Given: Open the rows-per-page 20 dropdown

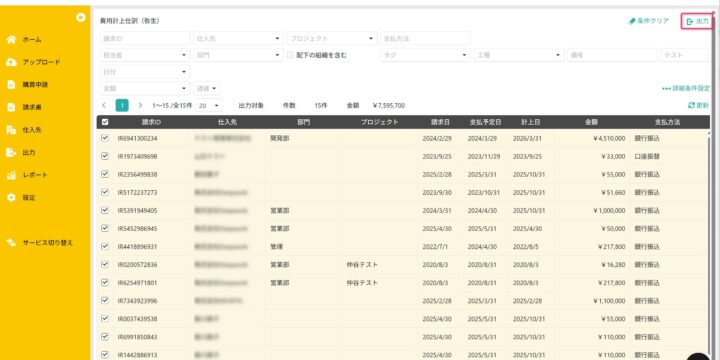Looking at the screenshot, I should point(209,105).
